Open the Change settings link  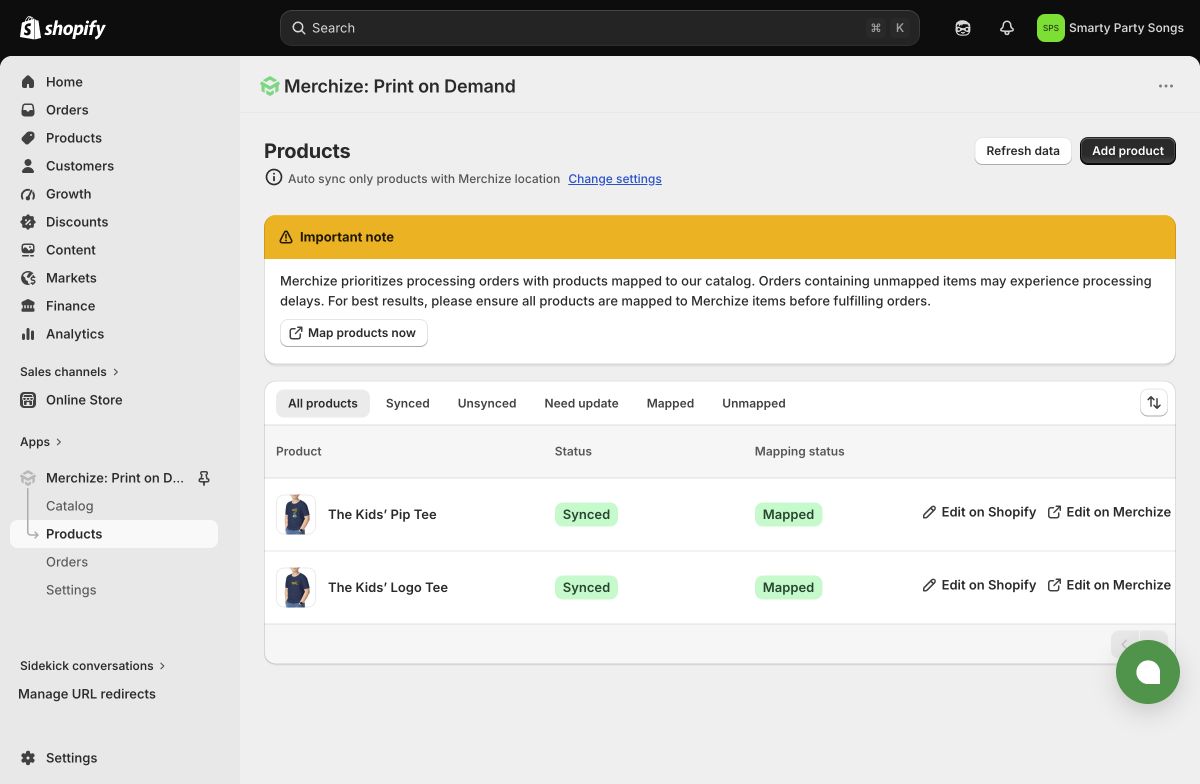(x=615, y=179)
